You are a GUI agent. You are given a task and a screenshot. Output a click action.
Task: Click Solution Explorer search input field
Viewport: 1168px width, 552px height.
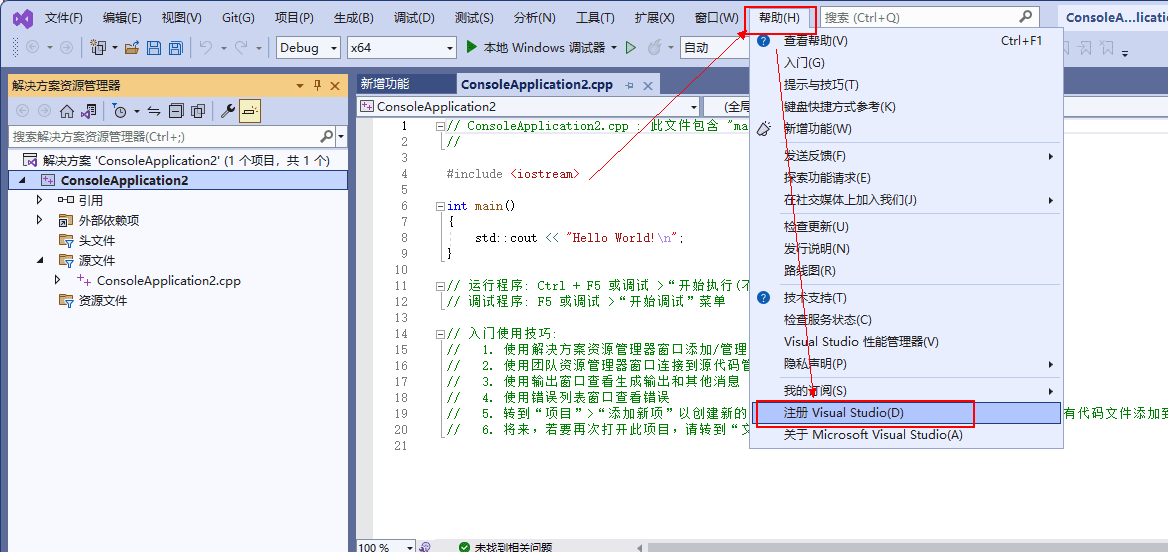[x=164, y=137]
